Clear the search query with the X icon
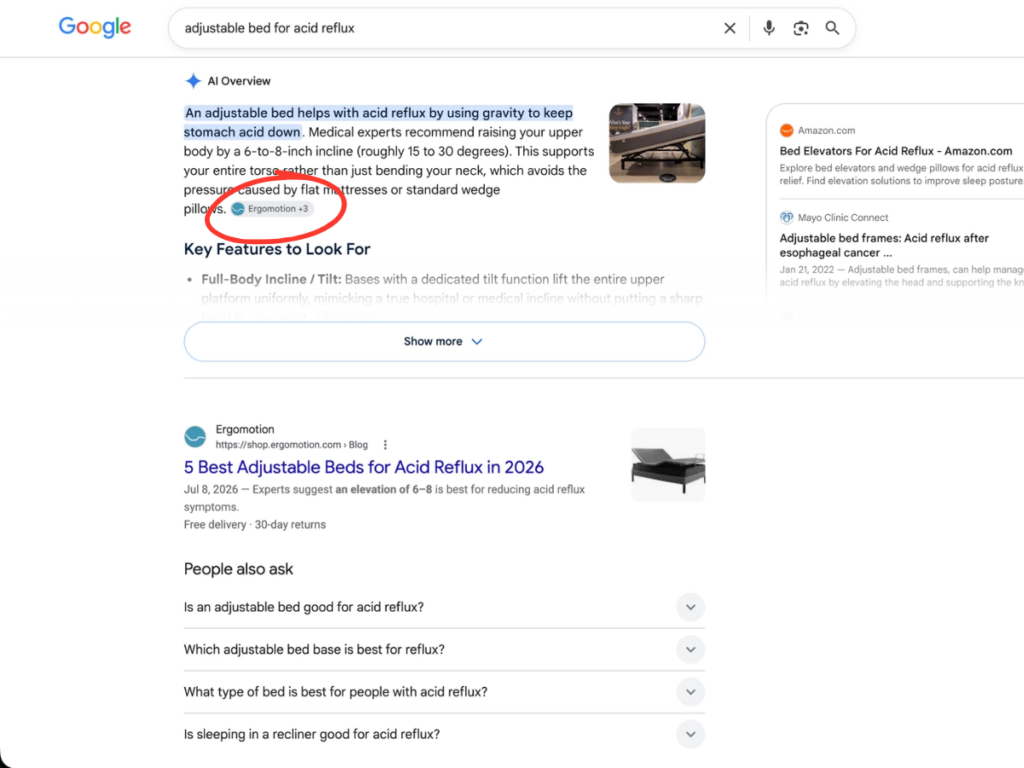 click(729, 28)
